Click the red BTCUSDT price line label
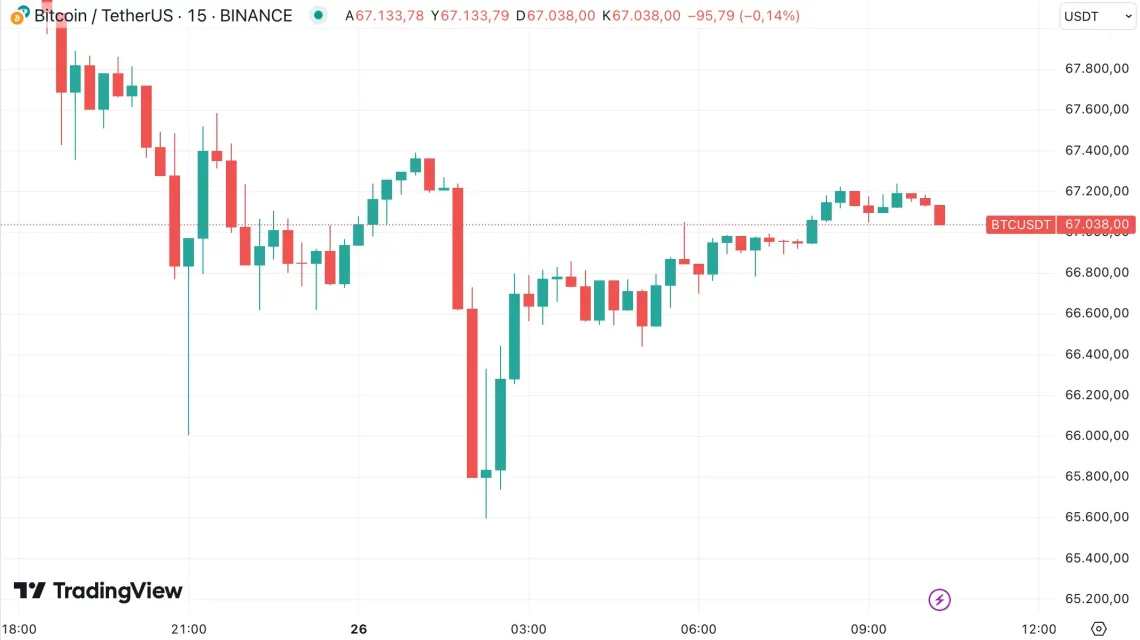This screenshot has width=1140, height=640. pos(1020,224)
